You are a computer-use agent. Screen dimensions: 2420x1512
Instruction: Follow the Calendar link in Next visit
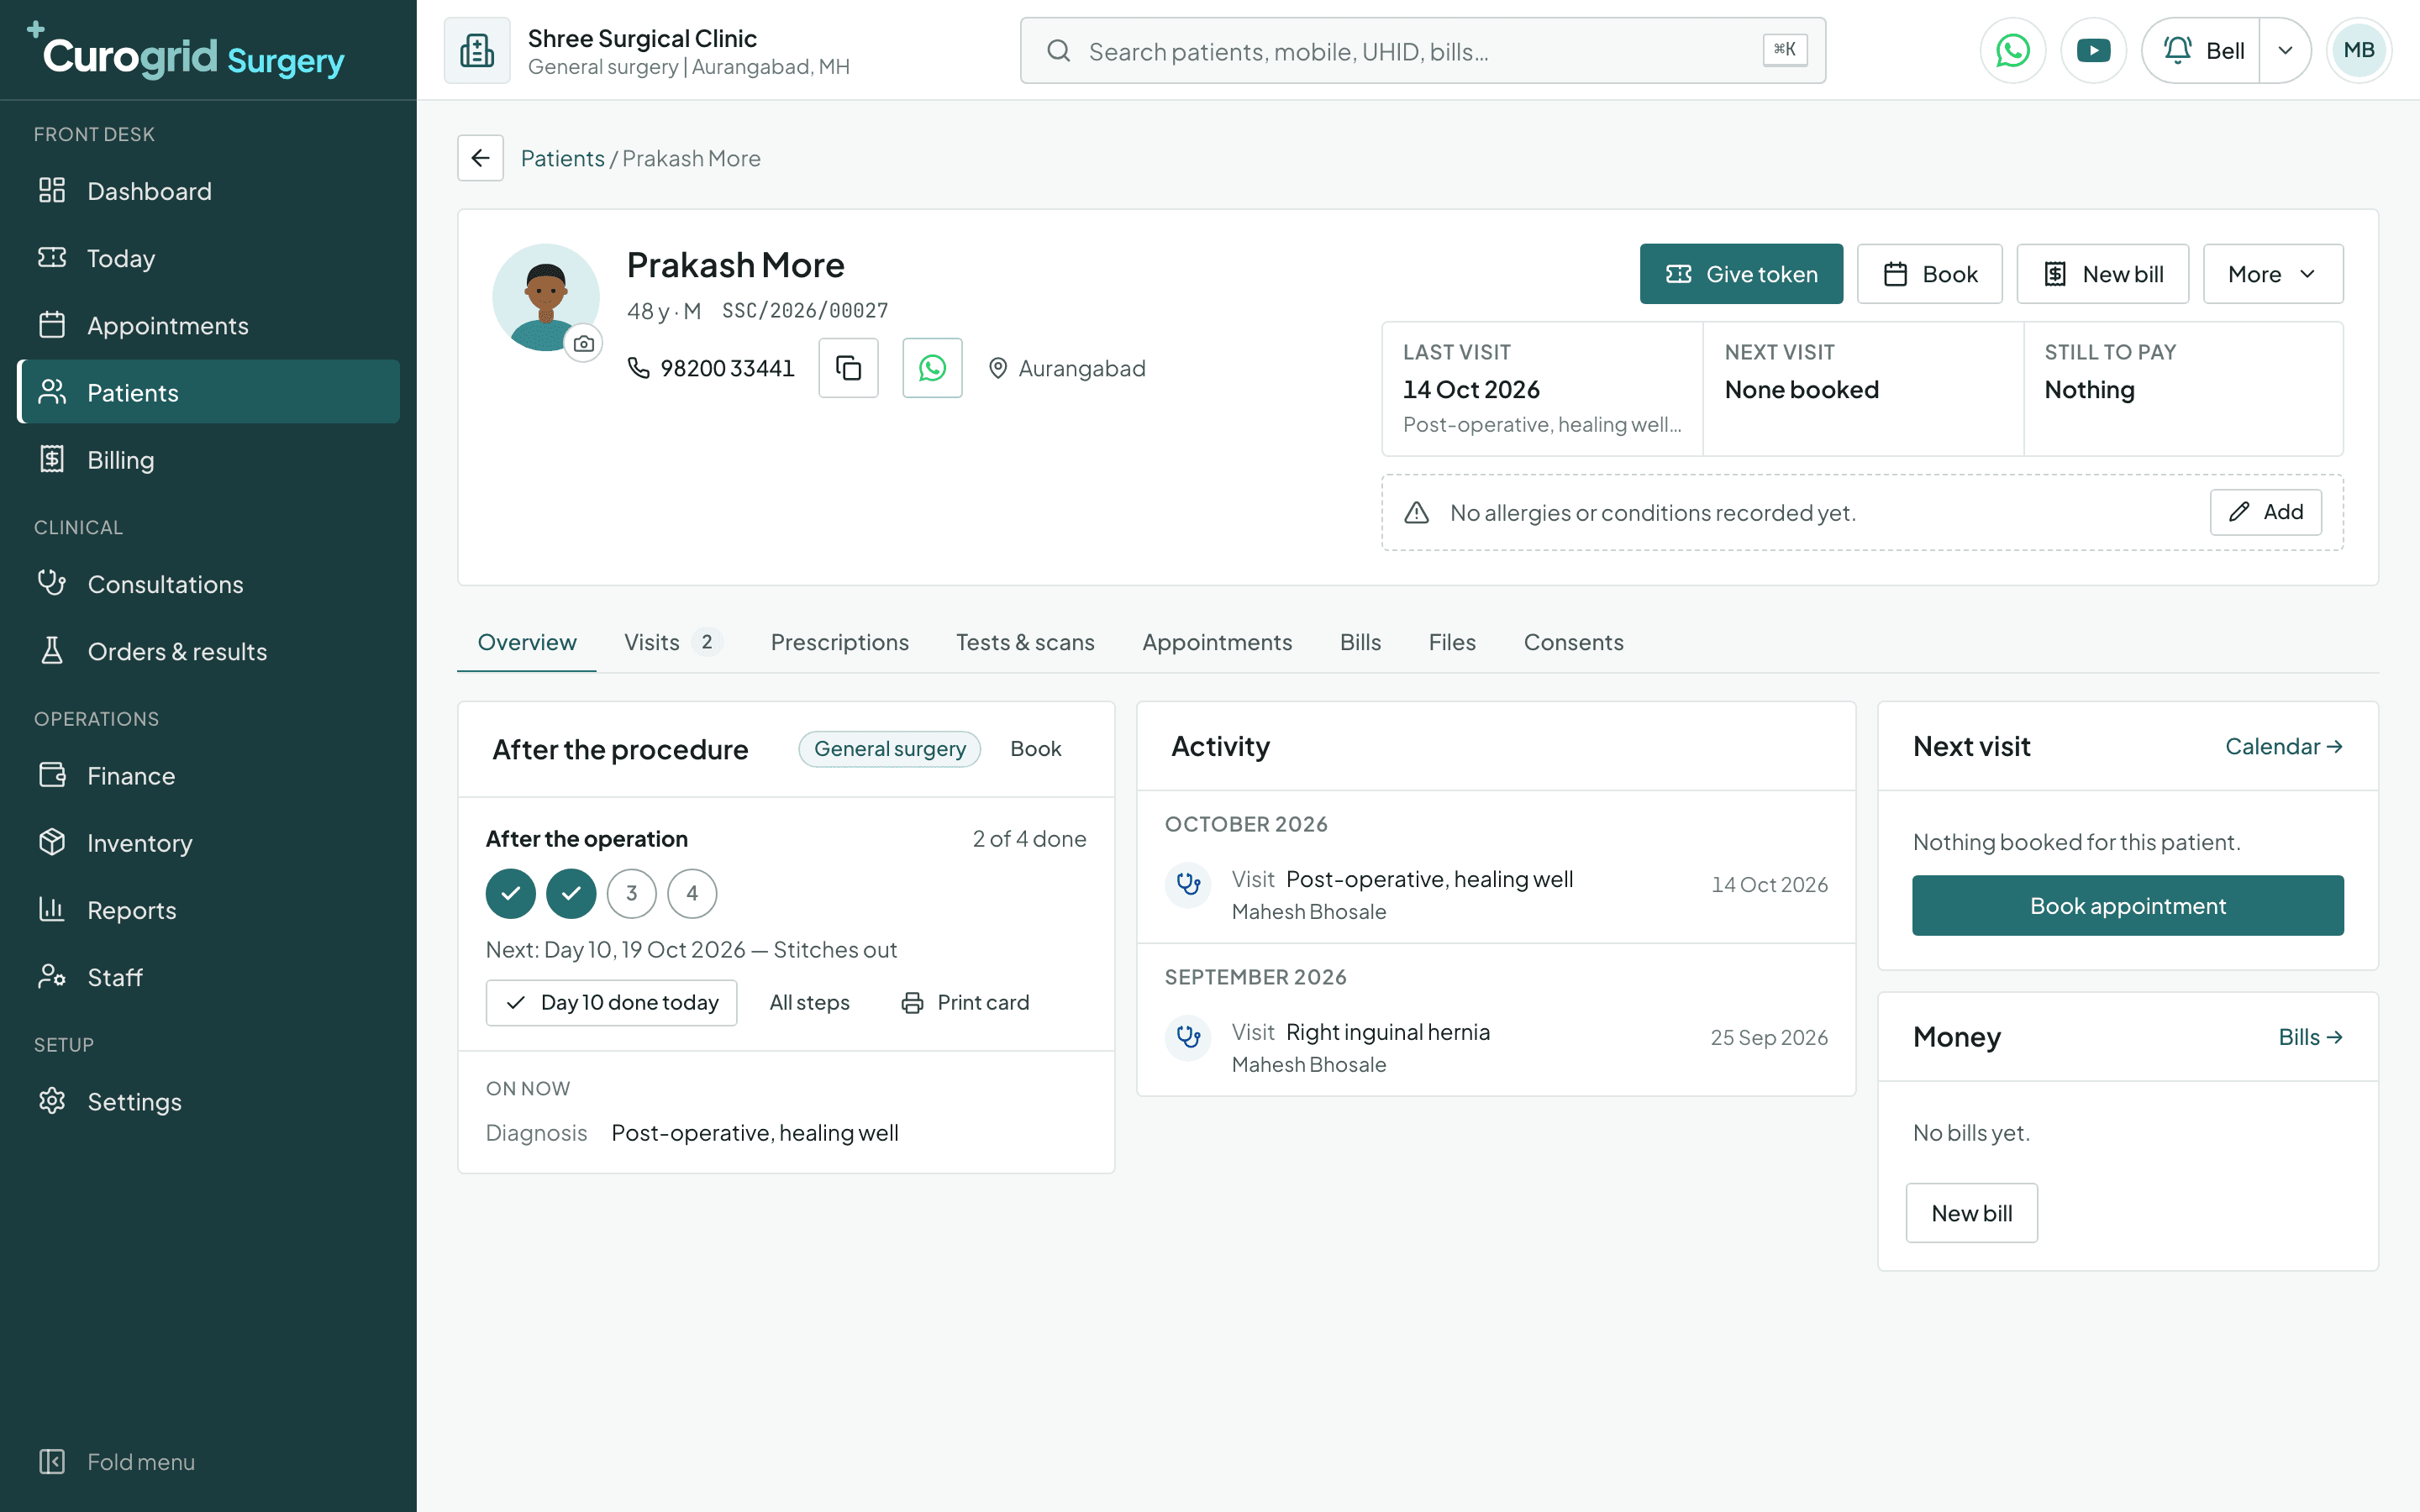[2283, 746]
